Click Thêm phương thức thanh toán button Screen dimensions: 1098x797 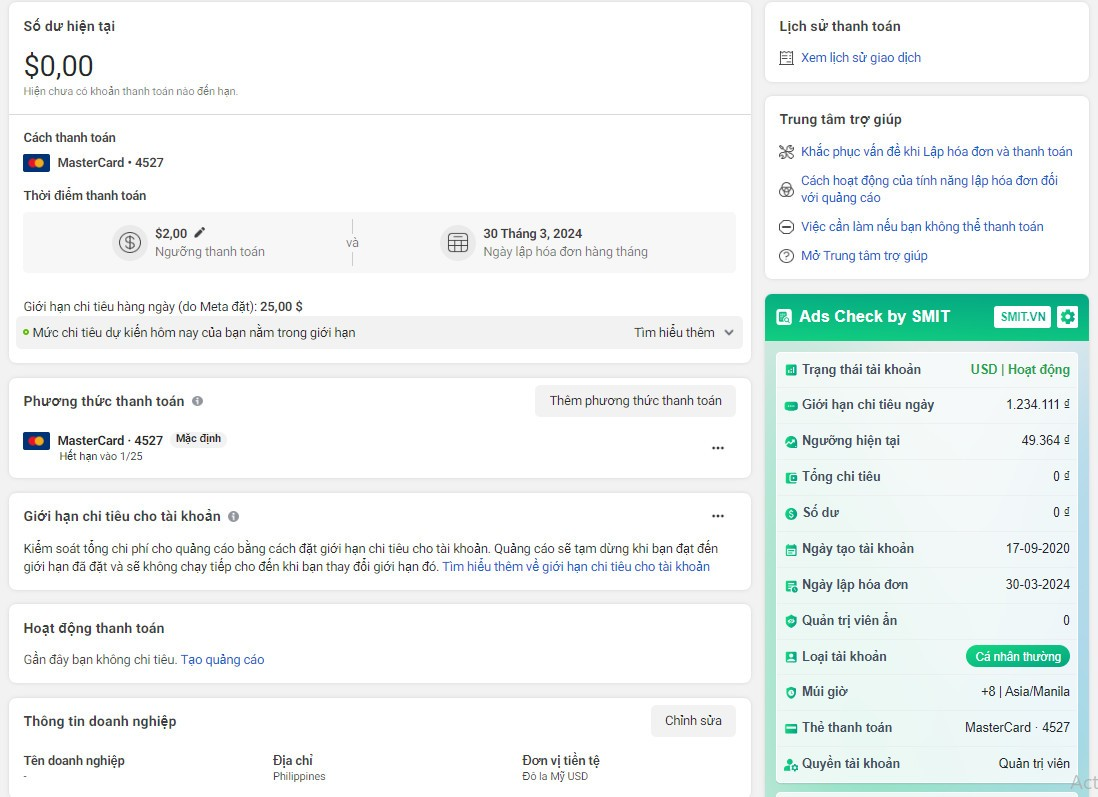click(635, 401)
